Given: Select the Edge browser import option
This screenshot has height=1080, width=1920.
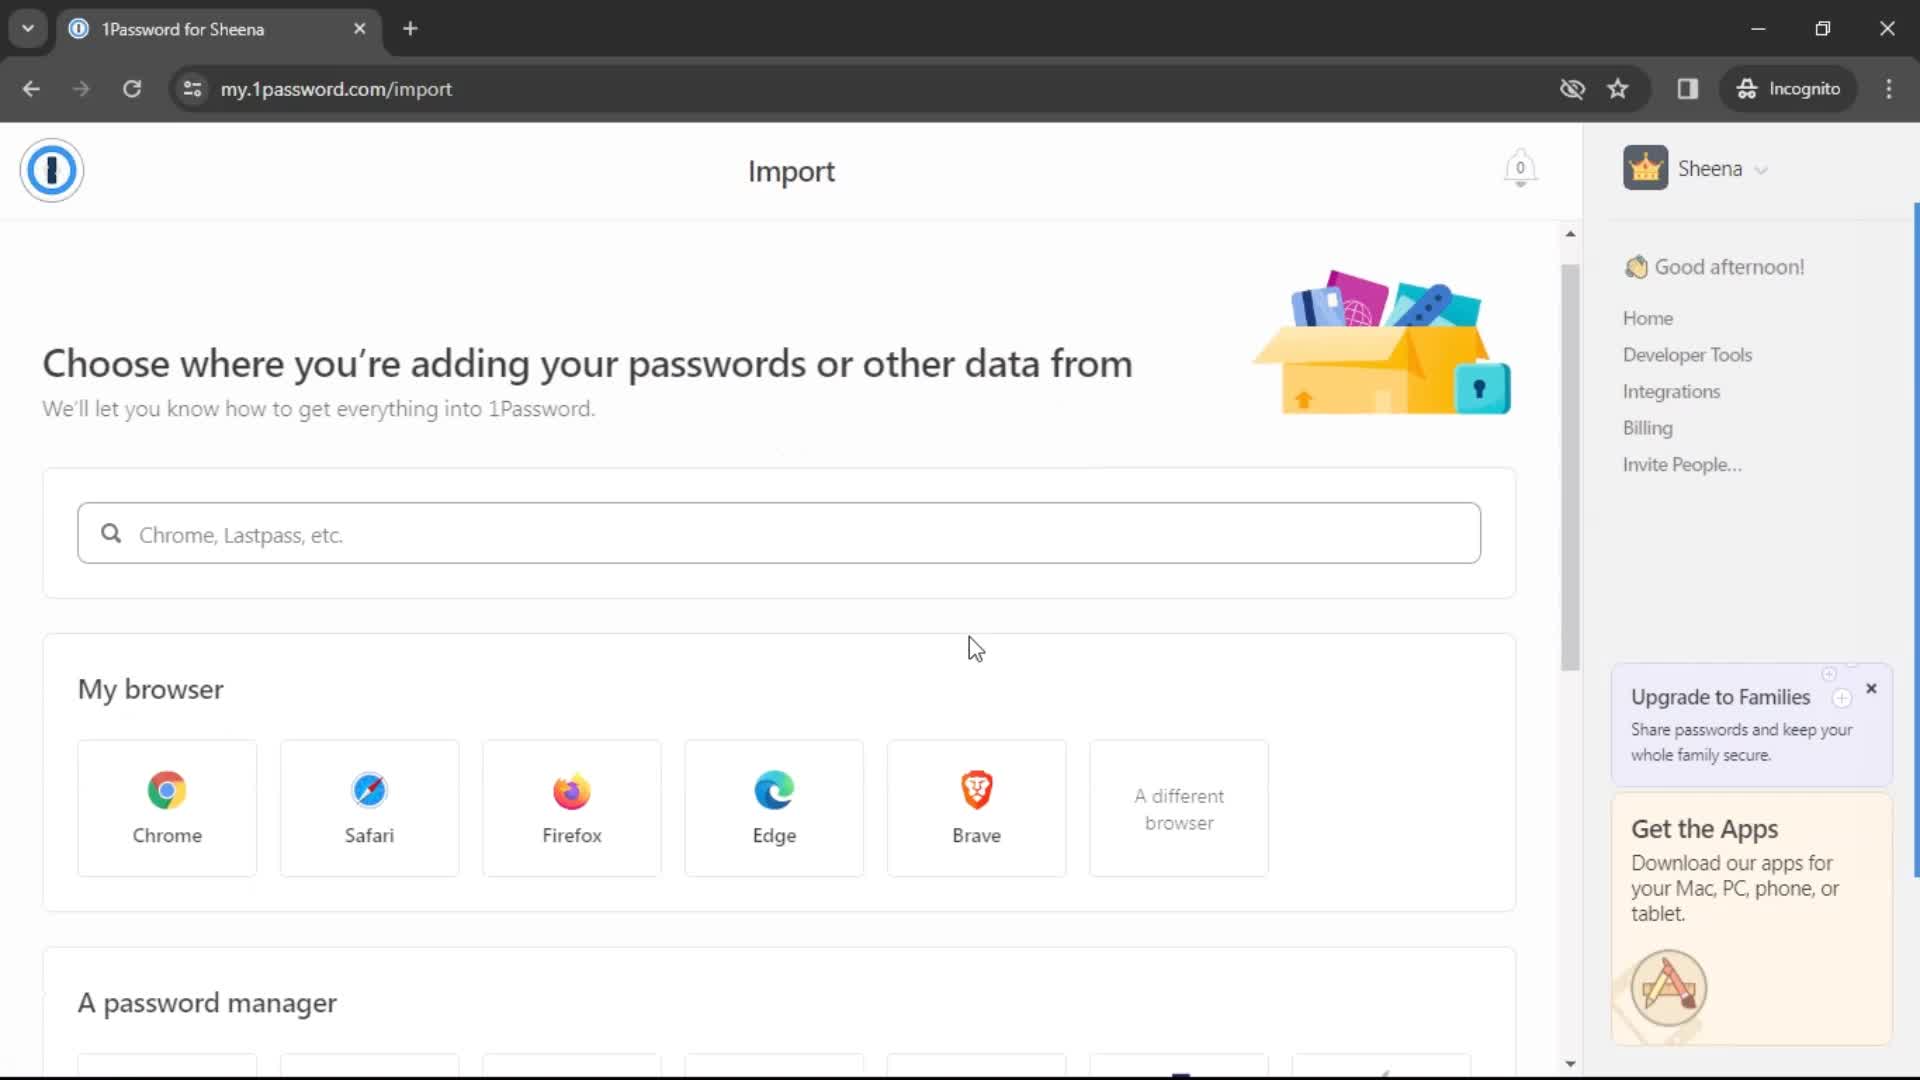Looking at the screenshot, I should coord(774,807).
